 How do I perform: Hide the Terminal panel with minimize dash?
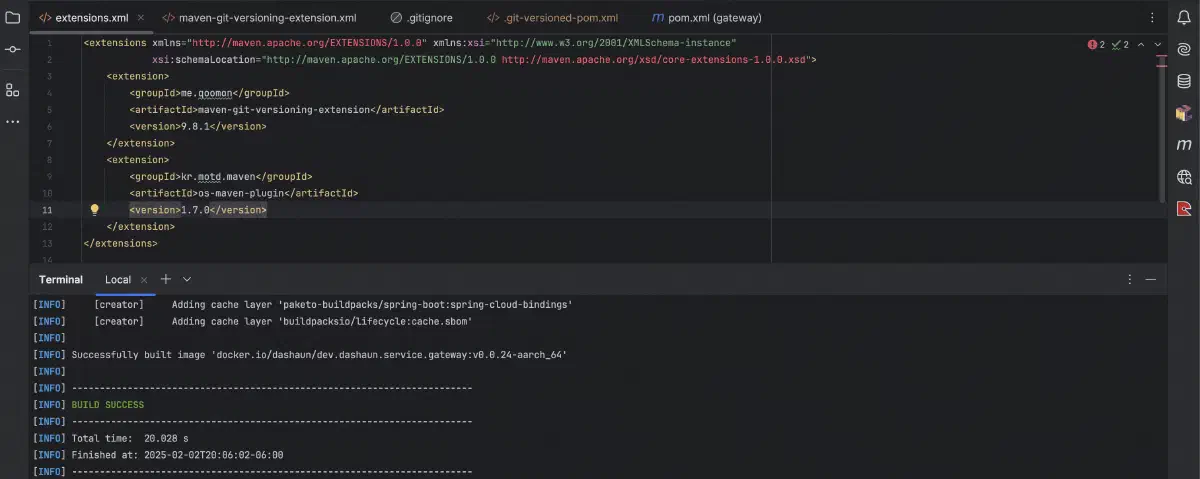(x=1151, y=280)
